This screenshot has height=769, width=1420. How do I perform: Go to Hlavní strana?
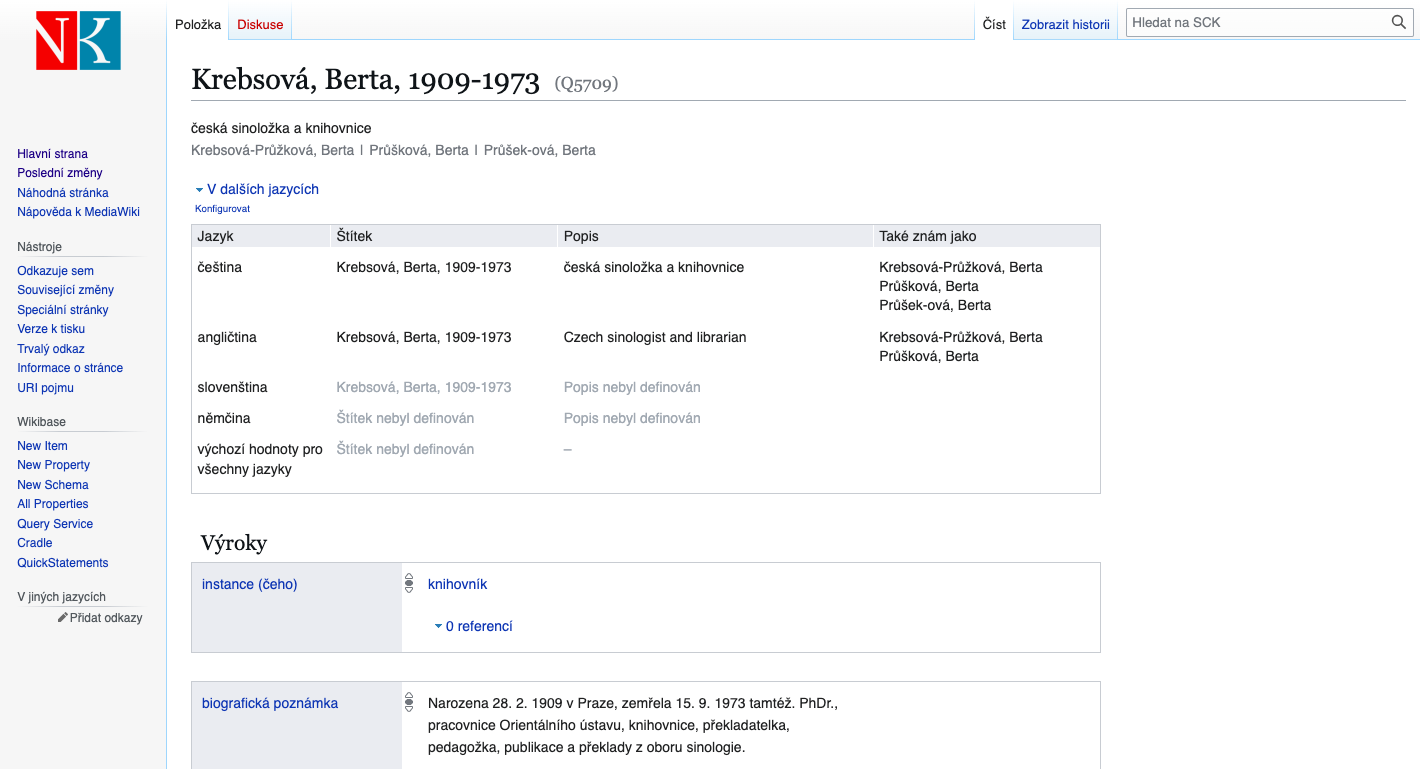click(52, 154)
